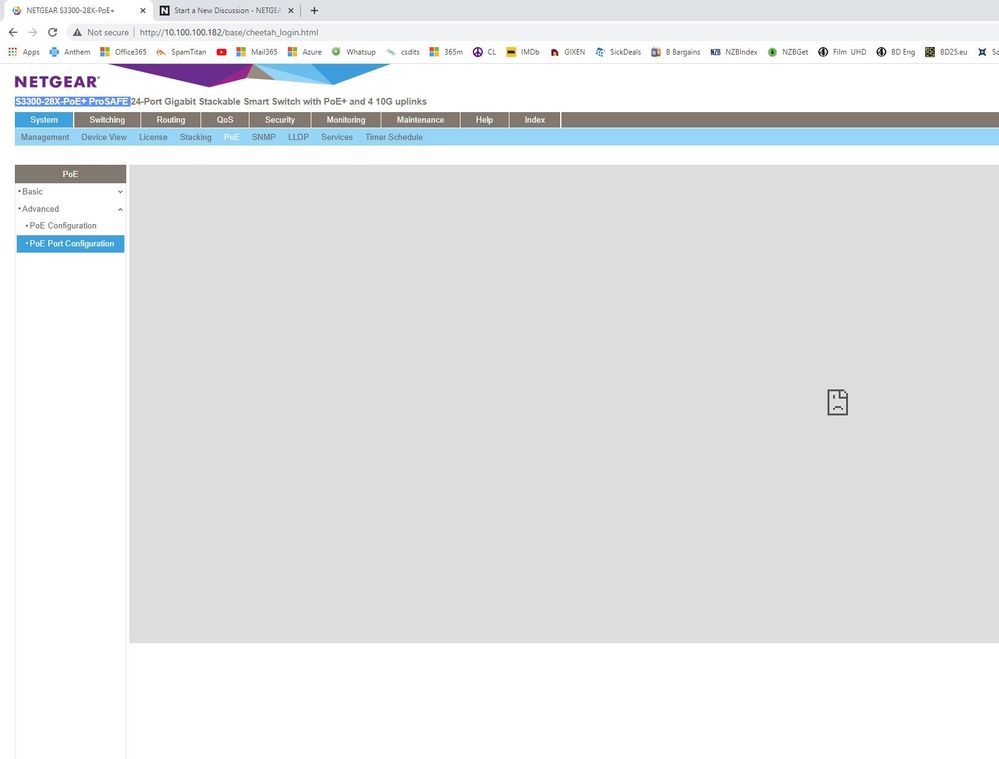Click the browser Back arrow
This screenshot has height=759, width=999.
tap(13, 32)
